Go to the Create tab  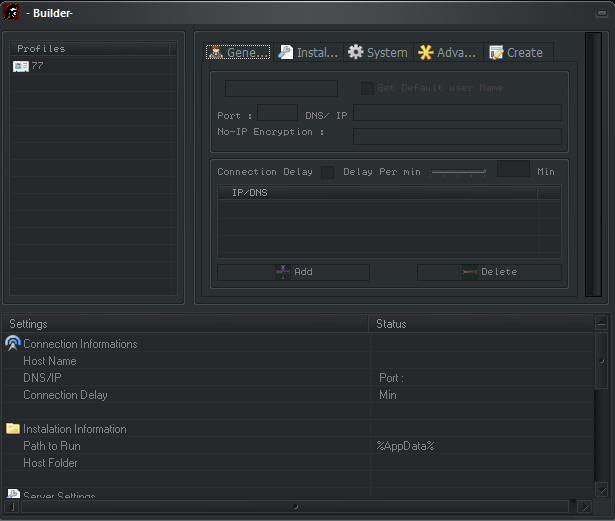pos(519,52)
